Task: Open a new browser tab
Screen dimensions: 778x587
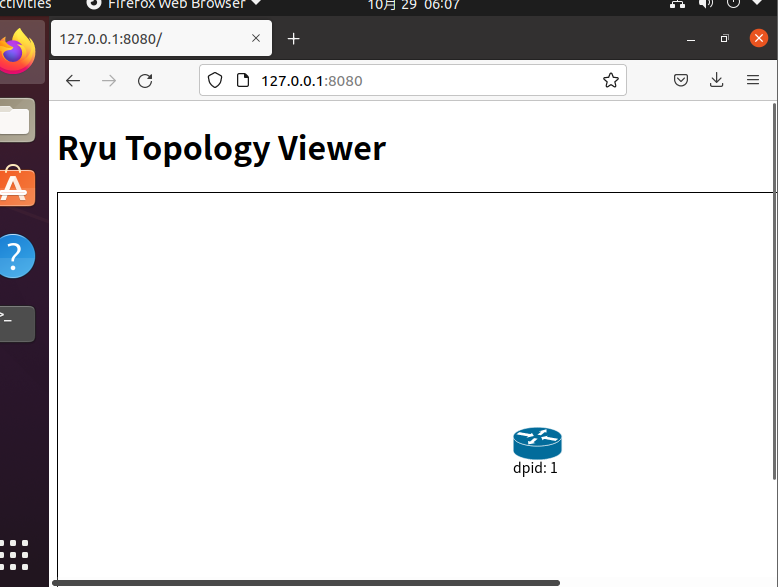Action: [293, 39]
